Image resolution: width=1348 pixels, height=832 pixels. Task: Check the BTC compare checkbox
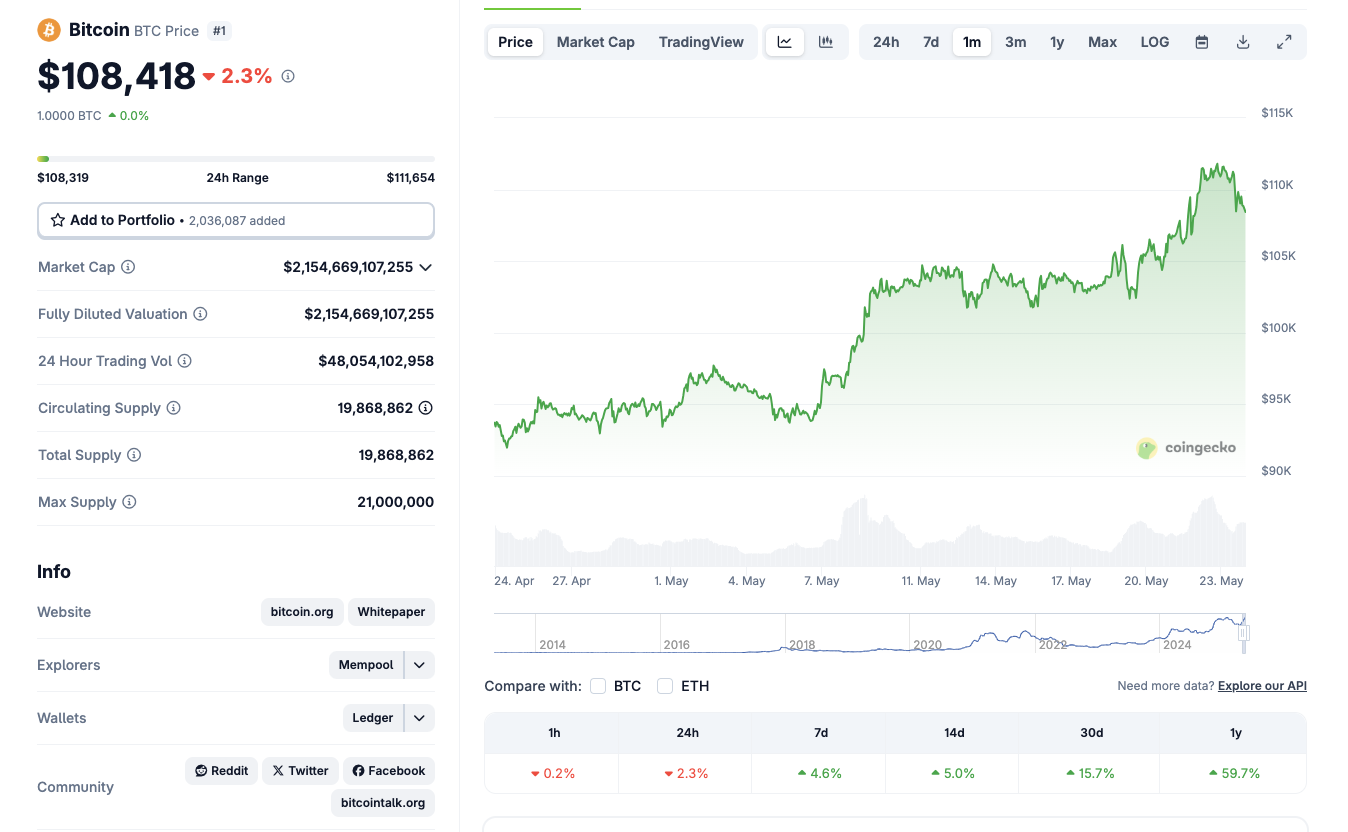598,686
